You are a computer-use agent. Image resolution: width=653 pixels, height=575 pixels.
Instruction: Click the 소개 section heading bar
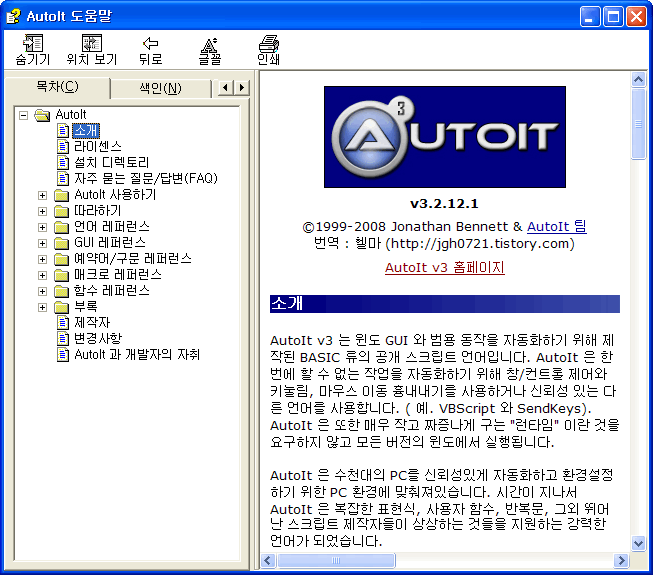[x=445, y=304]
